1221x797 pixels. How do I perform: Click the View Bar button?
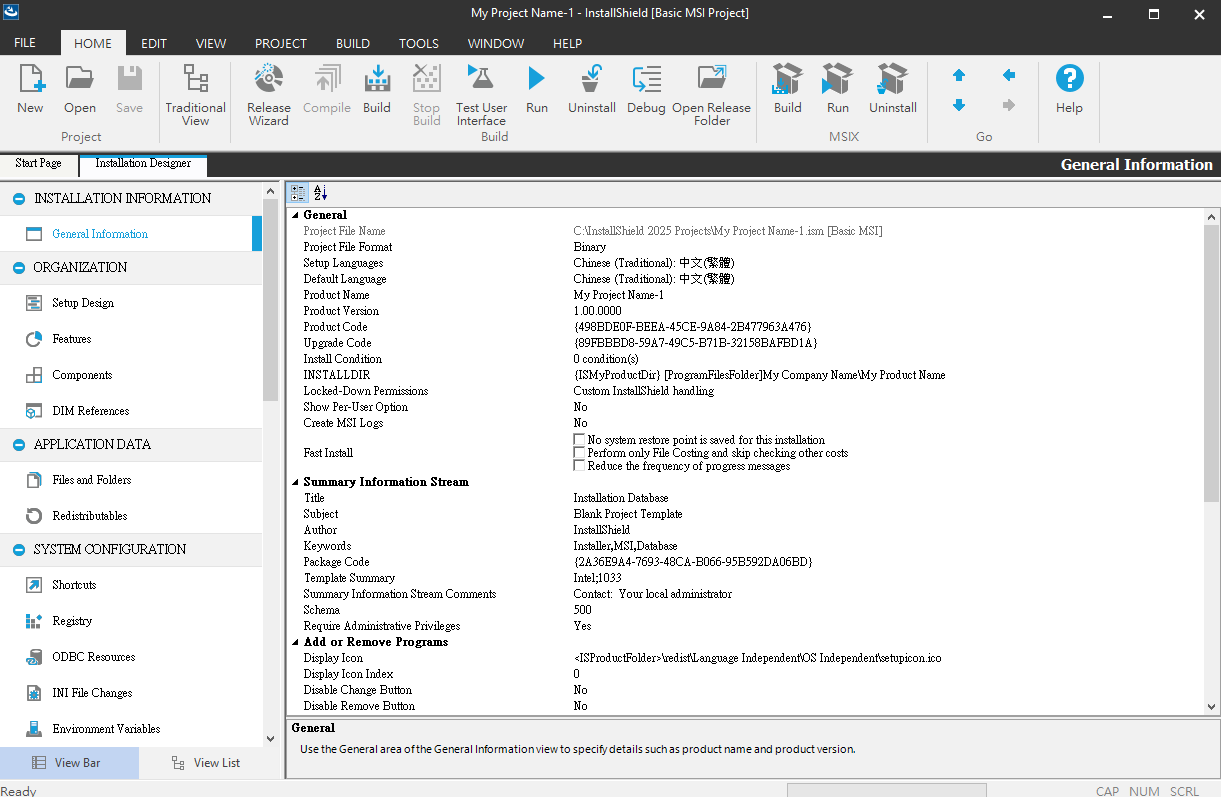click(x=70, y=763)
